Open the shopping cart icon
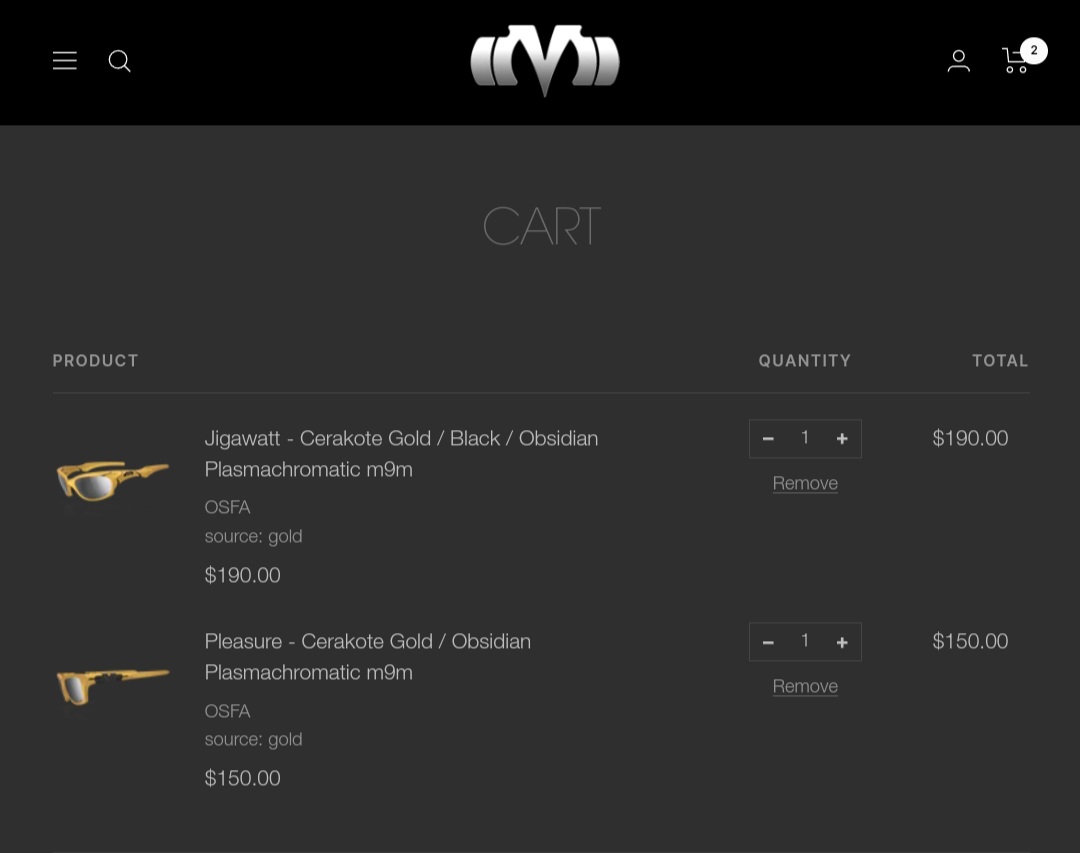The image size is (1080, 853). 1015,62
